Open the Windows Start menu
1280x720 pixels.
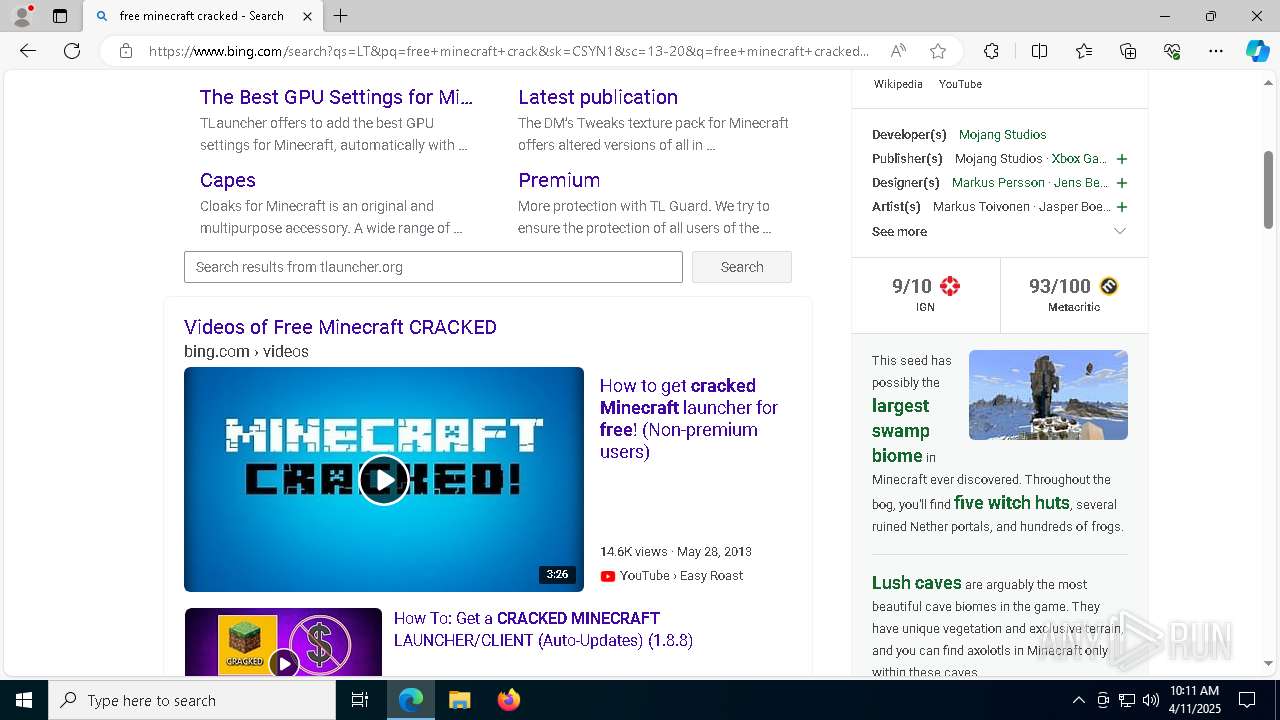click(24, 700)
